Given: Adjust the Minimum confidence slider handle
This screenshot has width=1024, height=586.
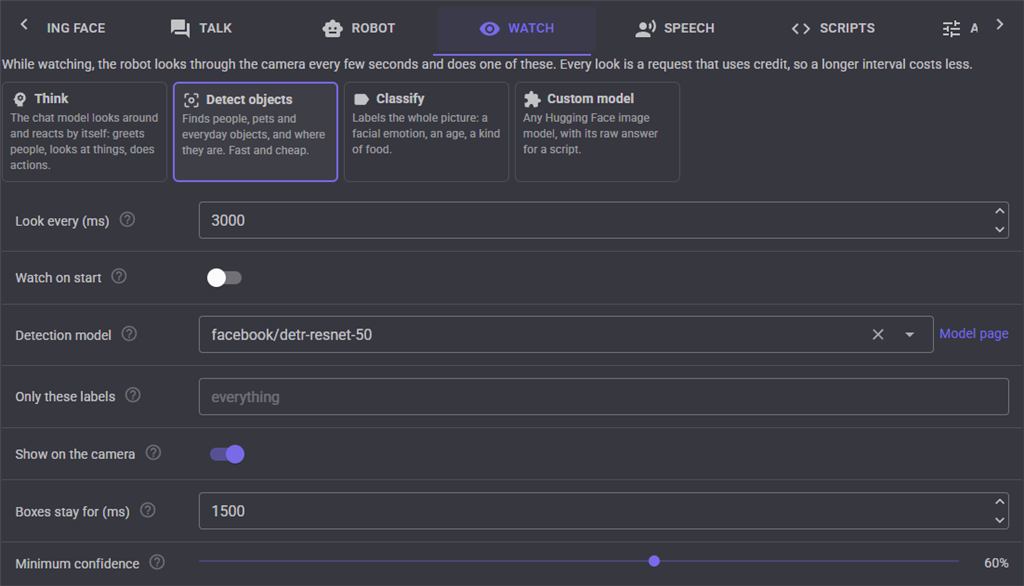Looking at the screenshot, I should point(654,561).
